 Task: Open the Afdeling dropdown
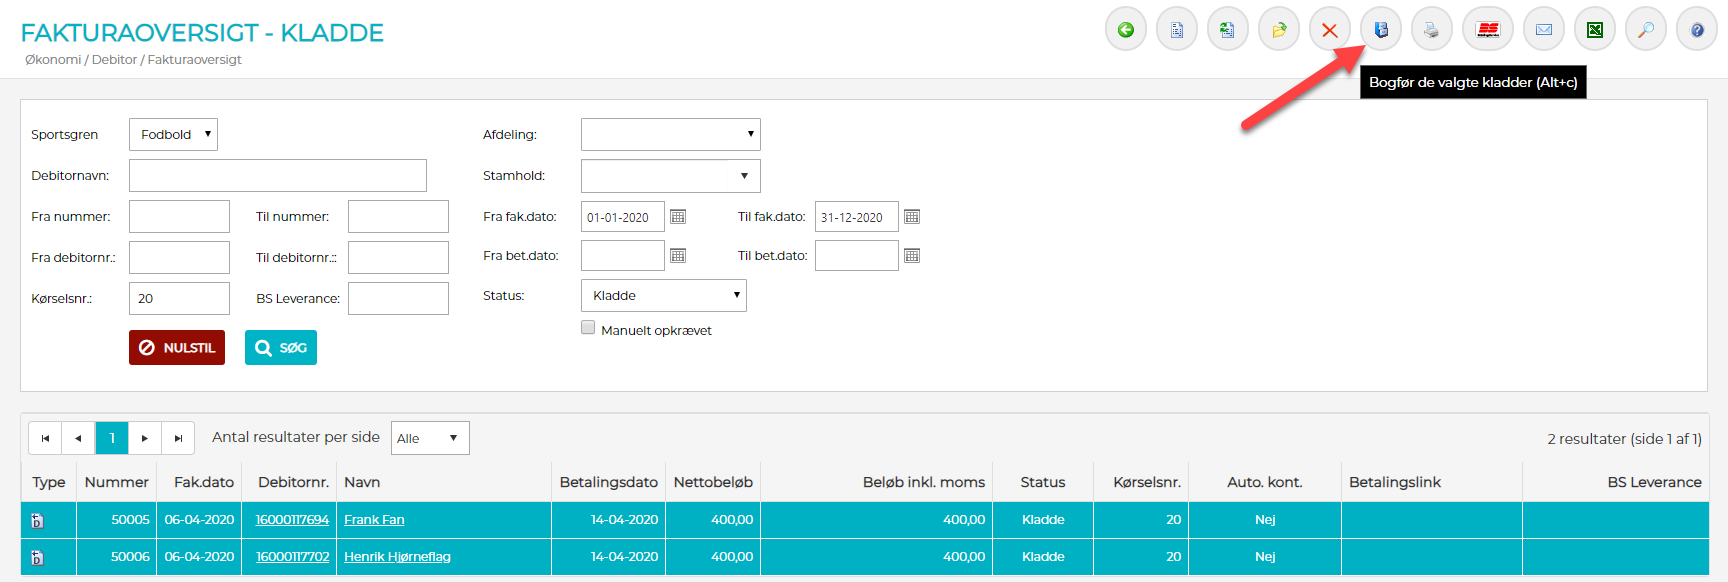[670, 135]
